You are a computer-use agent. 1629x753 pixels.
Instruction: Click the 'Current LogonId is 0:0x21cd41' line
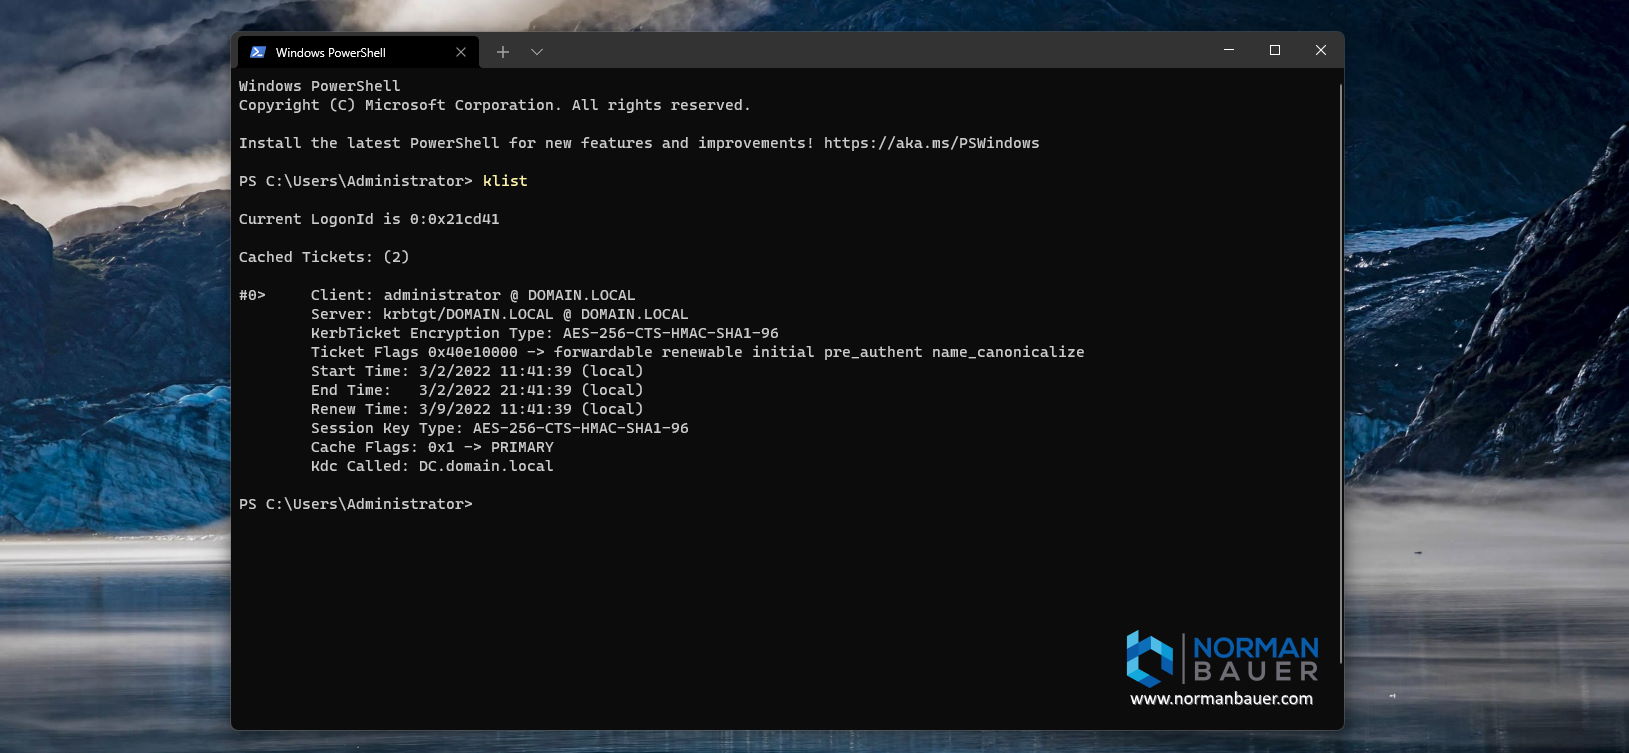pos(369,219)
